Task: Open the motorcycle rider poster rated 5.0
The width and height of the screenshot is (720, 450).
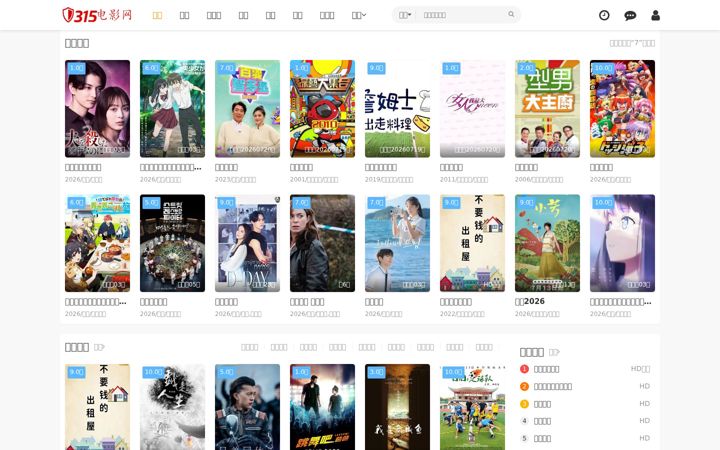Action: point(248,407)
